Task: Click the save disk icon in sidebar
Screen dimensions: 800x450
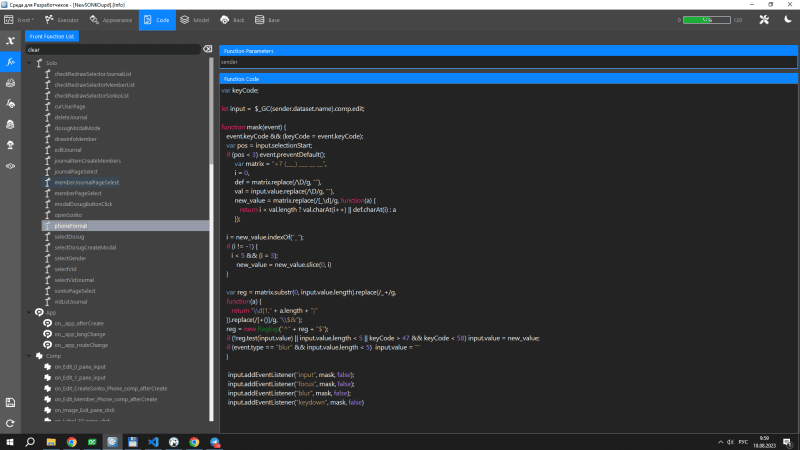Action: coord(10,402)
